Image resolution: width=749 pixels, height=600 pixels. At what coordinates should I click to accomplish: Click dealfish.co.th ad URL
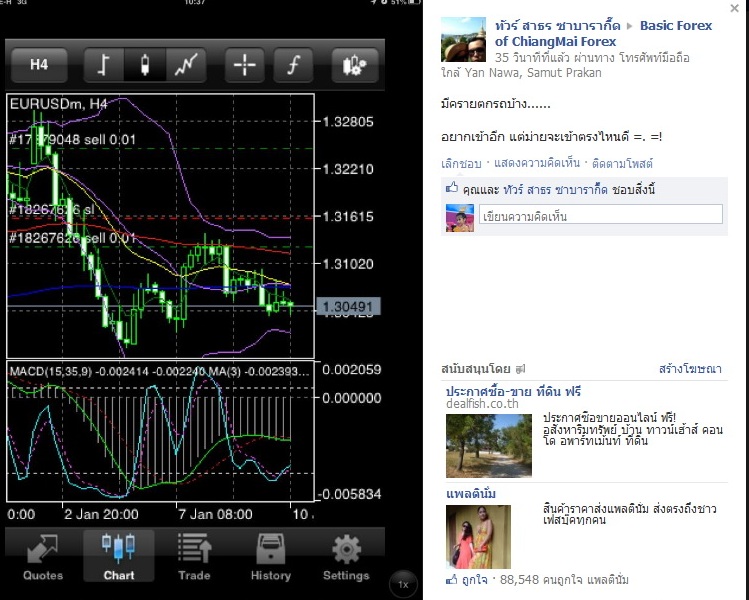click(x=482, y=404)
